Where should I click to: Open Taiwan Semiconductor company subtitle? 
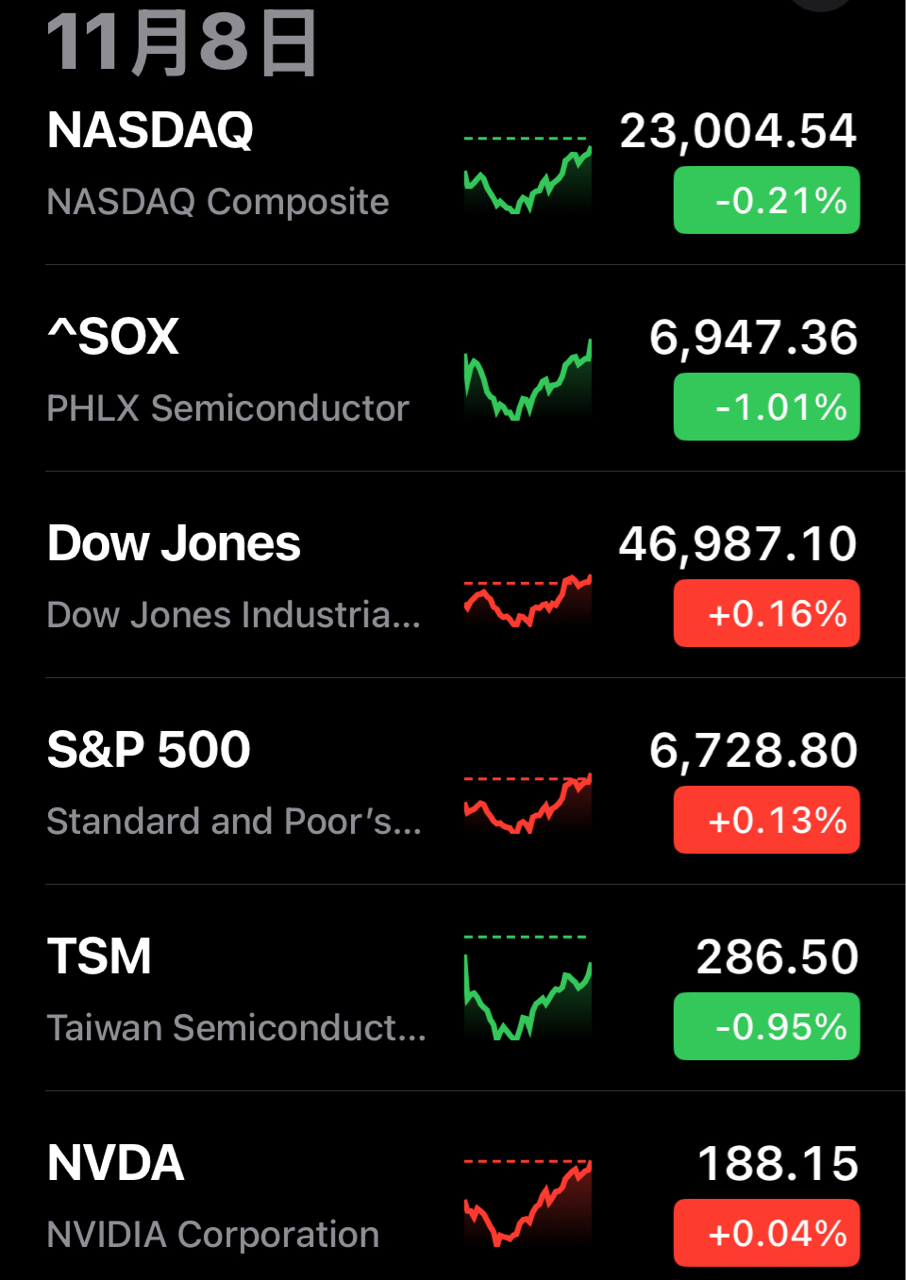(236, 1028)
